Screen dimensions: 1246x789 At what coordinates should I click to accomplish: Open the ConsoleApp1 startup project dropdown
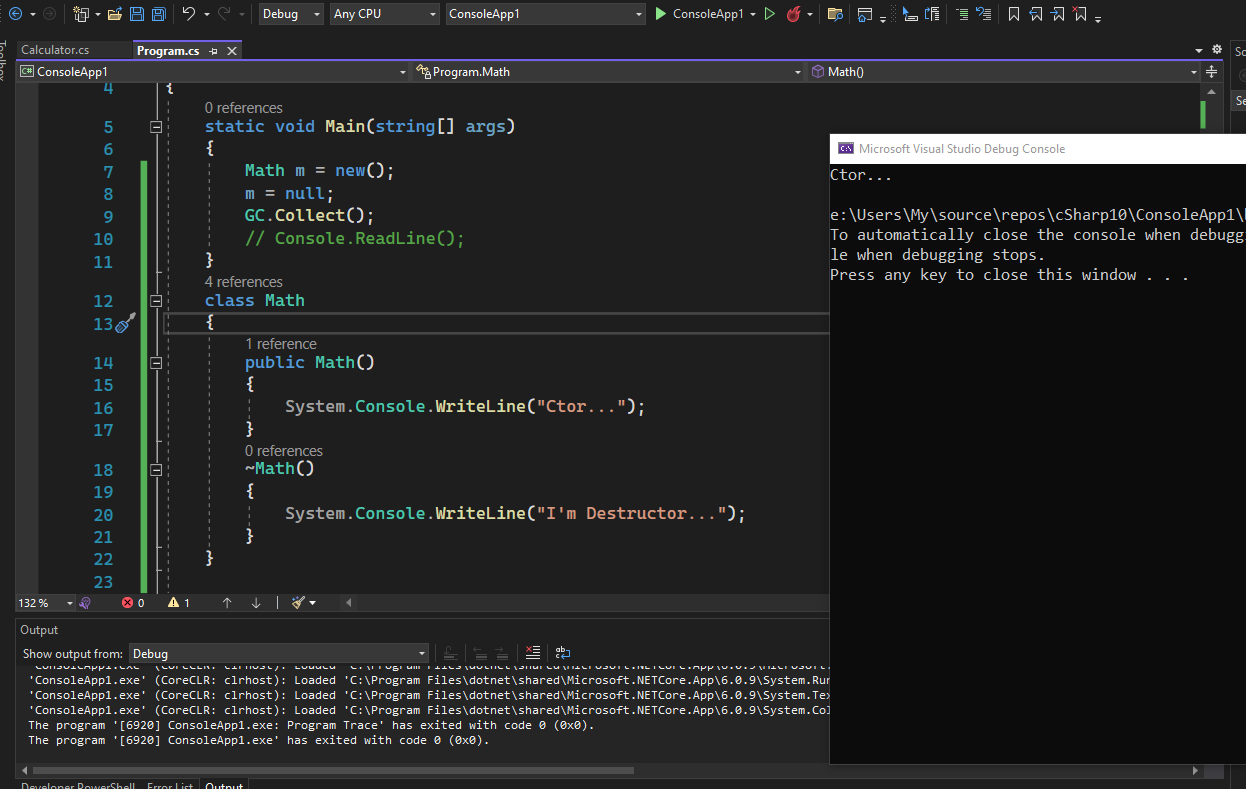545,14
